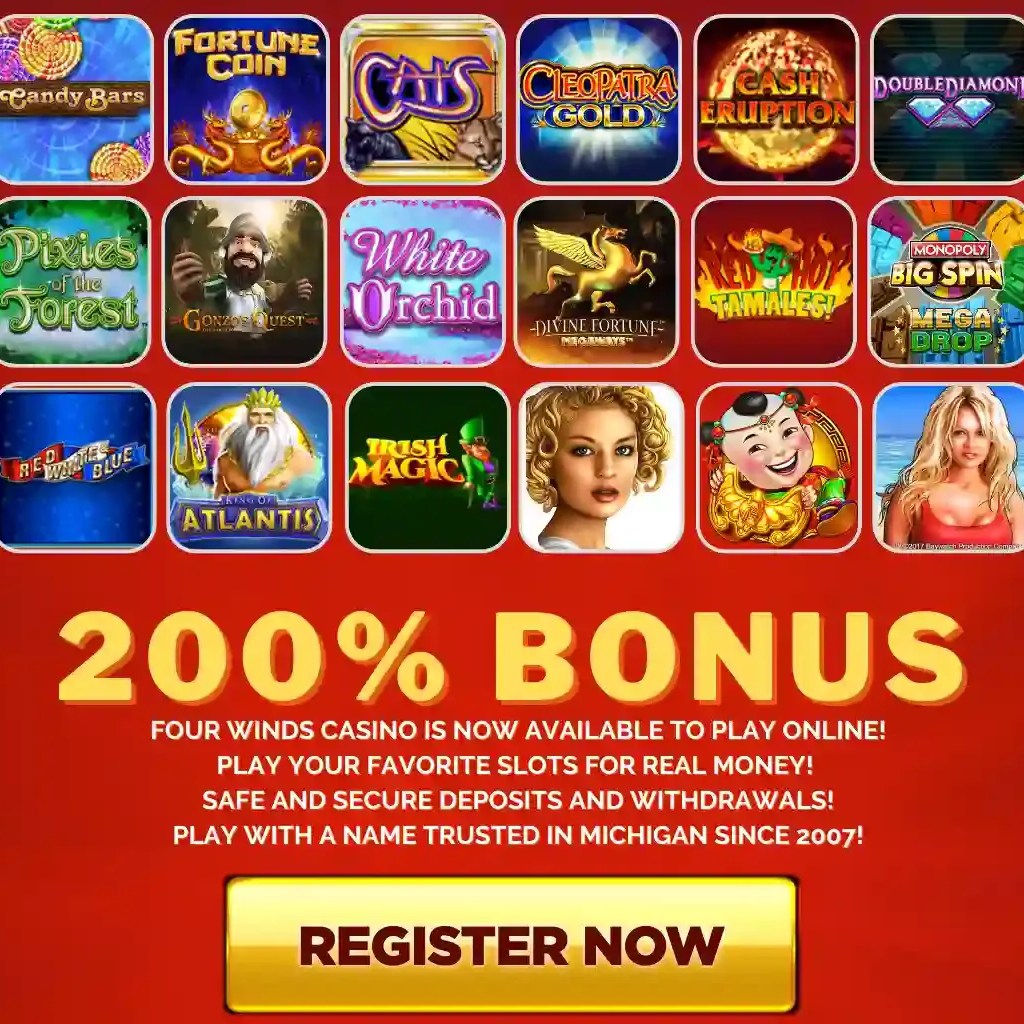
Task: Open the Cash Eruption game
Action: click(x=776, y=99)
